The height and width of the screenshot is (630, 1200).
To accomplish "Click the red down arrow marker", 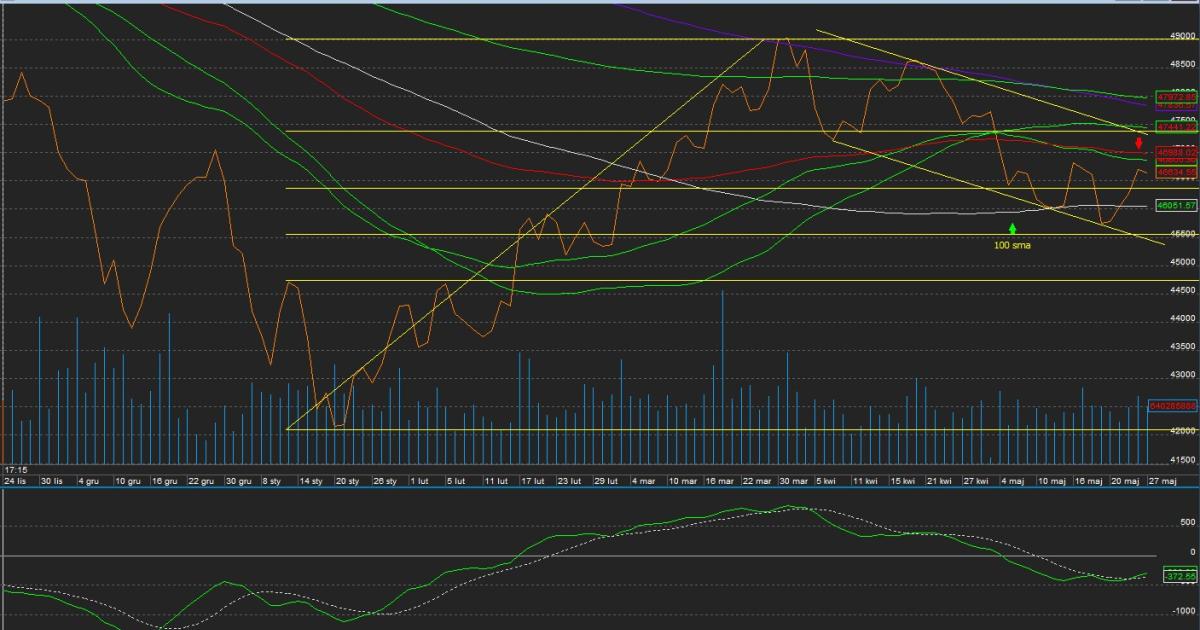I will tap(1138, 143).
